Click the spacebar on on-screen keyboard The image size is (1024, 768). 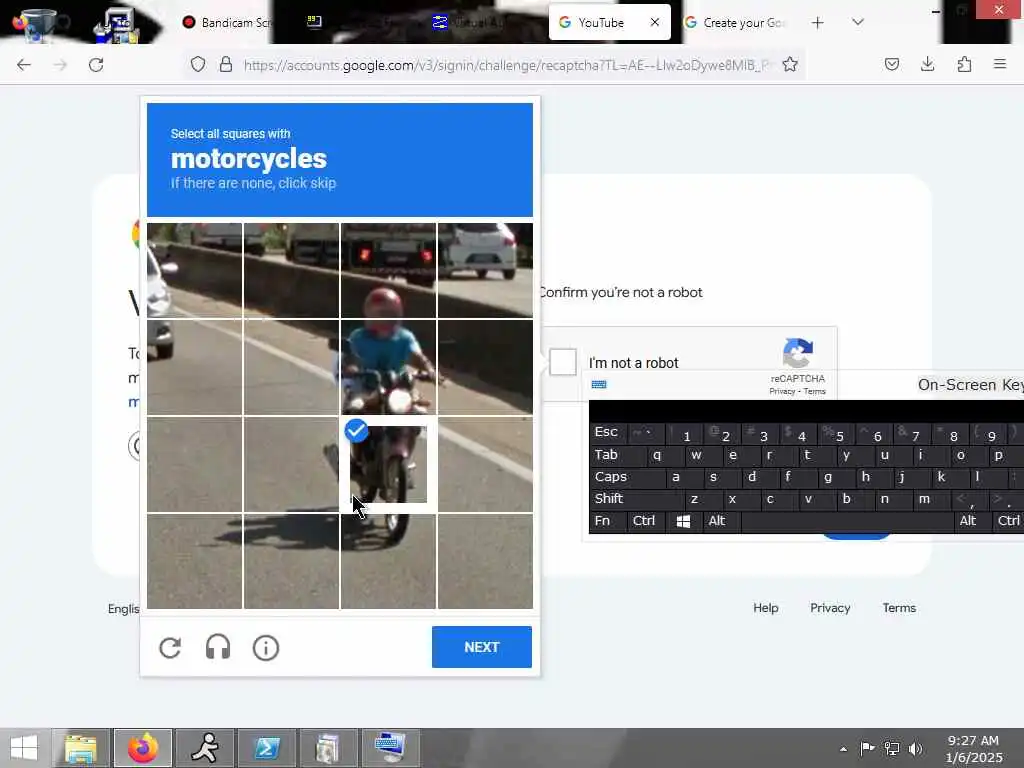pyautogui.click(x=847, y=521)
